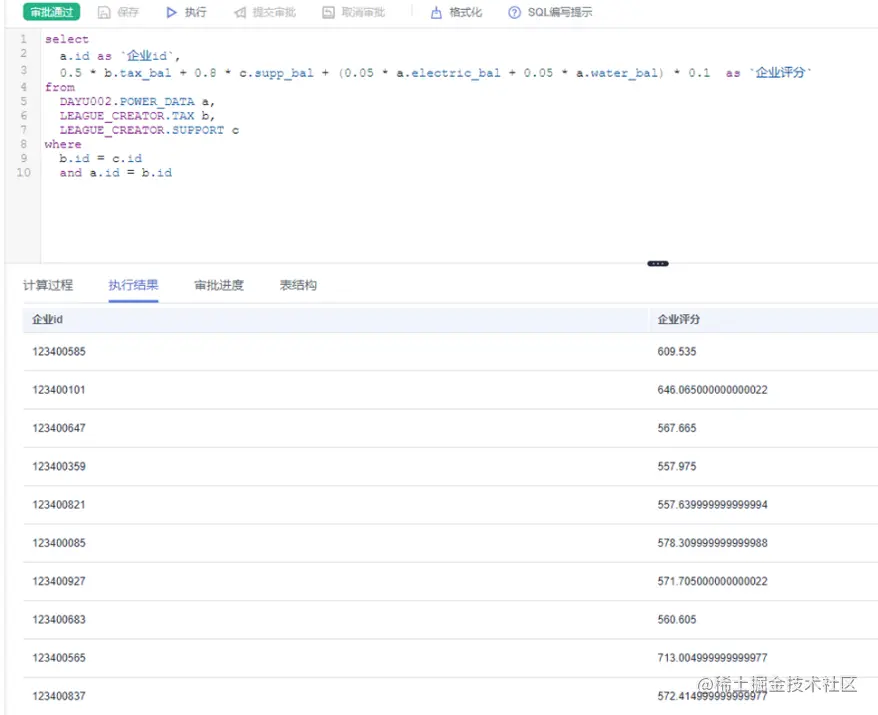Image resolution: width=878 pixels, height=715 pixels.
Task: Click b.id = c.id condition line
Action: [x=101, y=158]
